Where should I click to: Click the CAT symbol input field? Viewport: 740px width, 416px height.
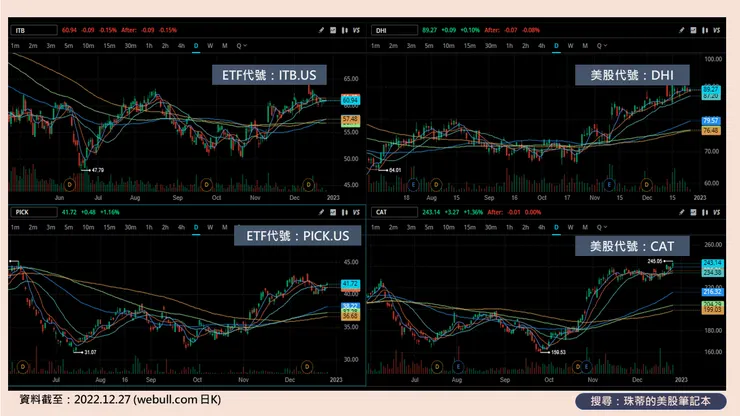click(395, 212)
